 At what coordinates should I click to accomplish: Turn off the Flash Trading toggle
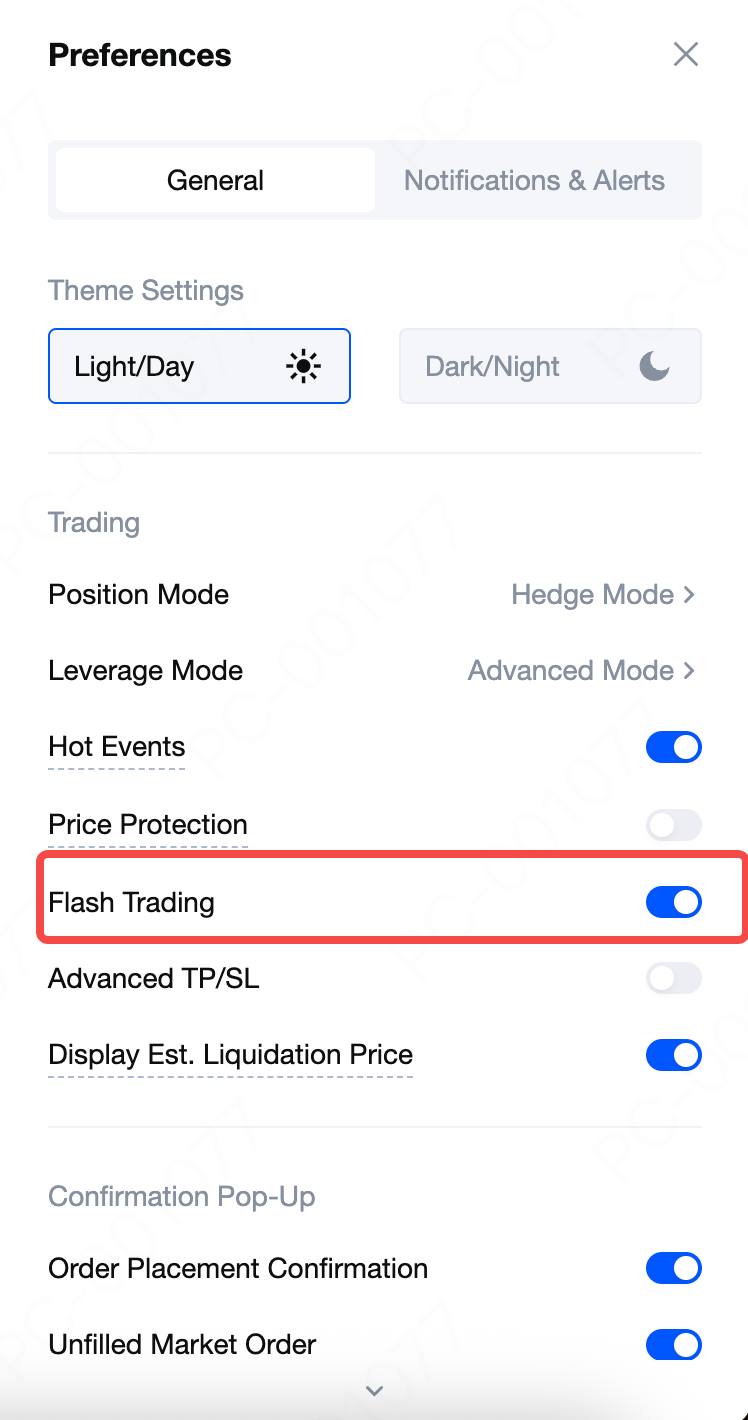(x=673, y=903)
